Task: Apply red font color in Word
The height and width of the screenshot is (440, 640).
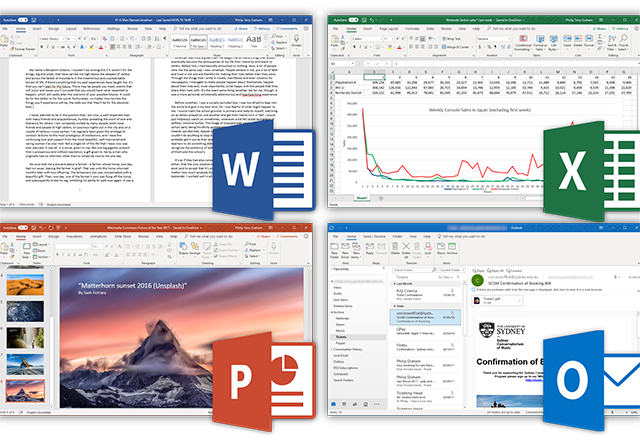Action: pos(101,47)
